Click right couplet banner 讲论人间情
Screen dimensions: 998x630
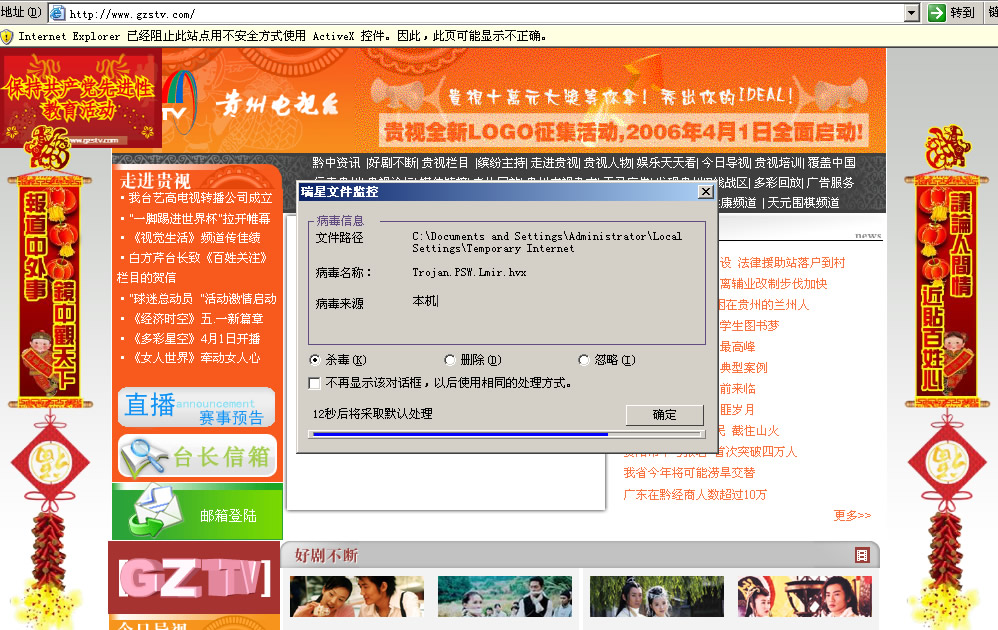(x=946, y=290)
